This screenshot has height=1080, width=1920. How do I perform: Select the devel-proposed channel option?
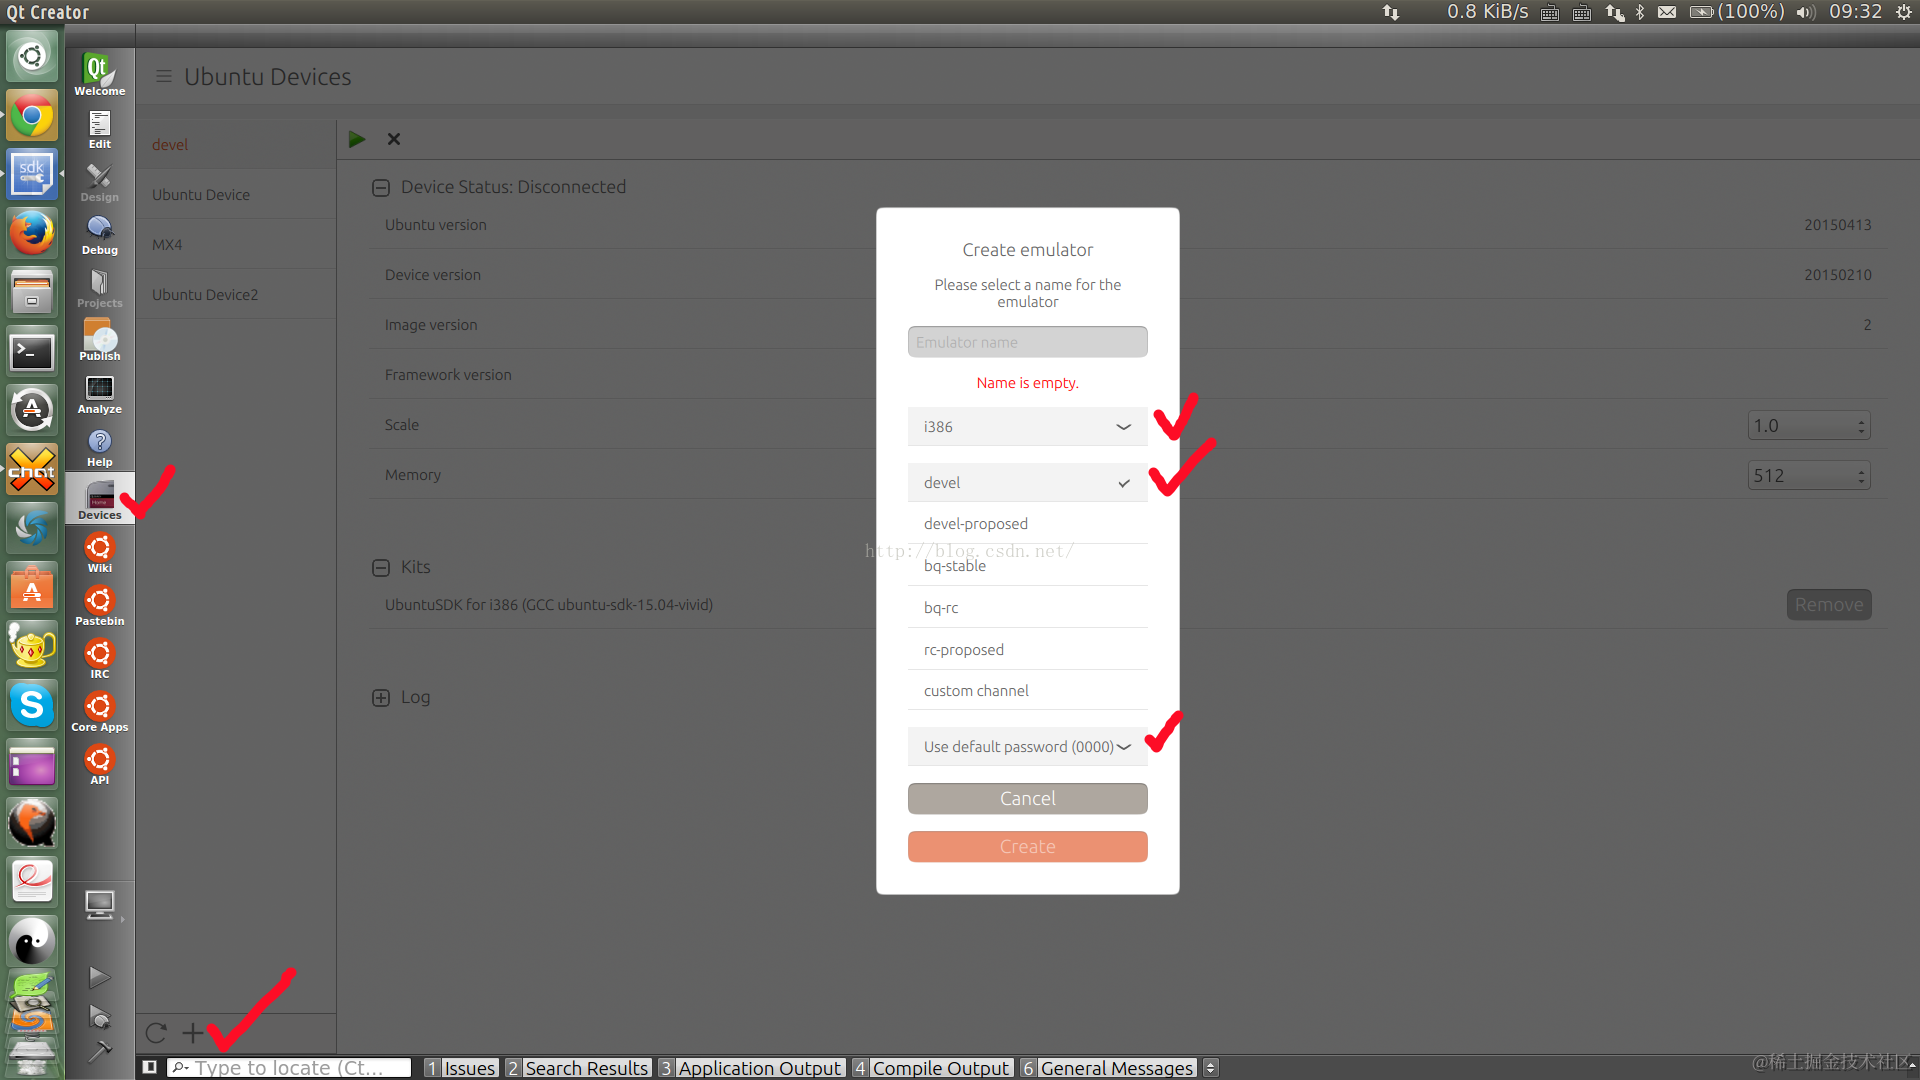tap(1027, 524)
